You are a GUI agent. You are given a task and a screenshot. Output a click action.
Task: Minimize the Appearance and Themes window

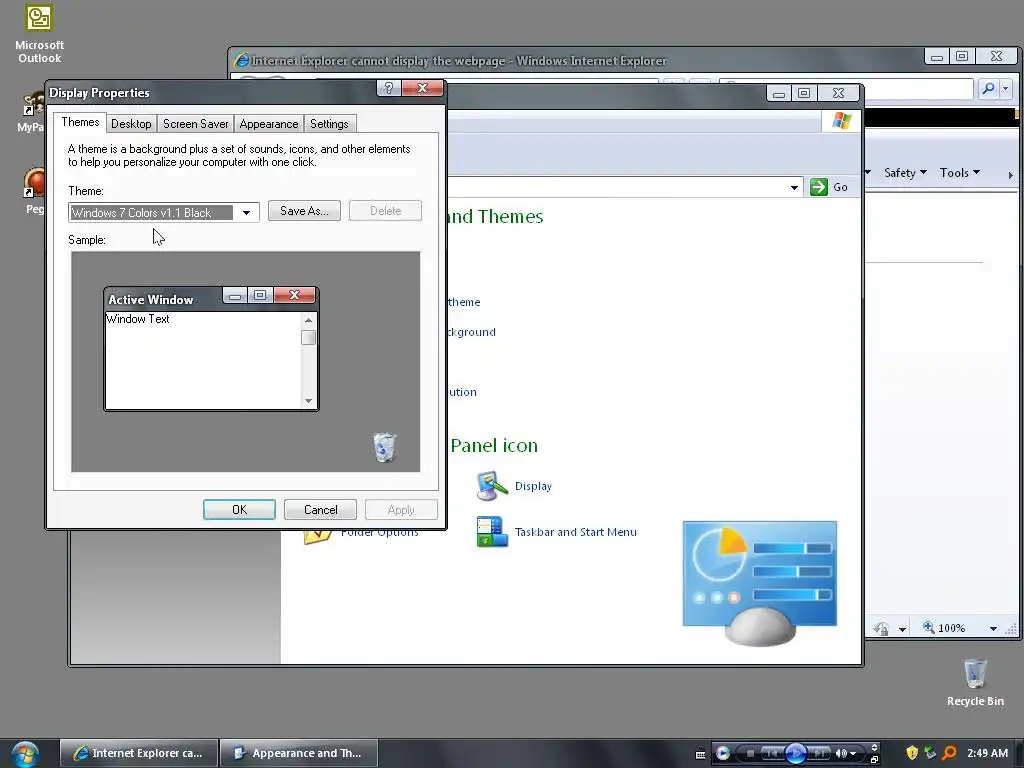pos(778,93)
